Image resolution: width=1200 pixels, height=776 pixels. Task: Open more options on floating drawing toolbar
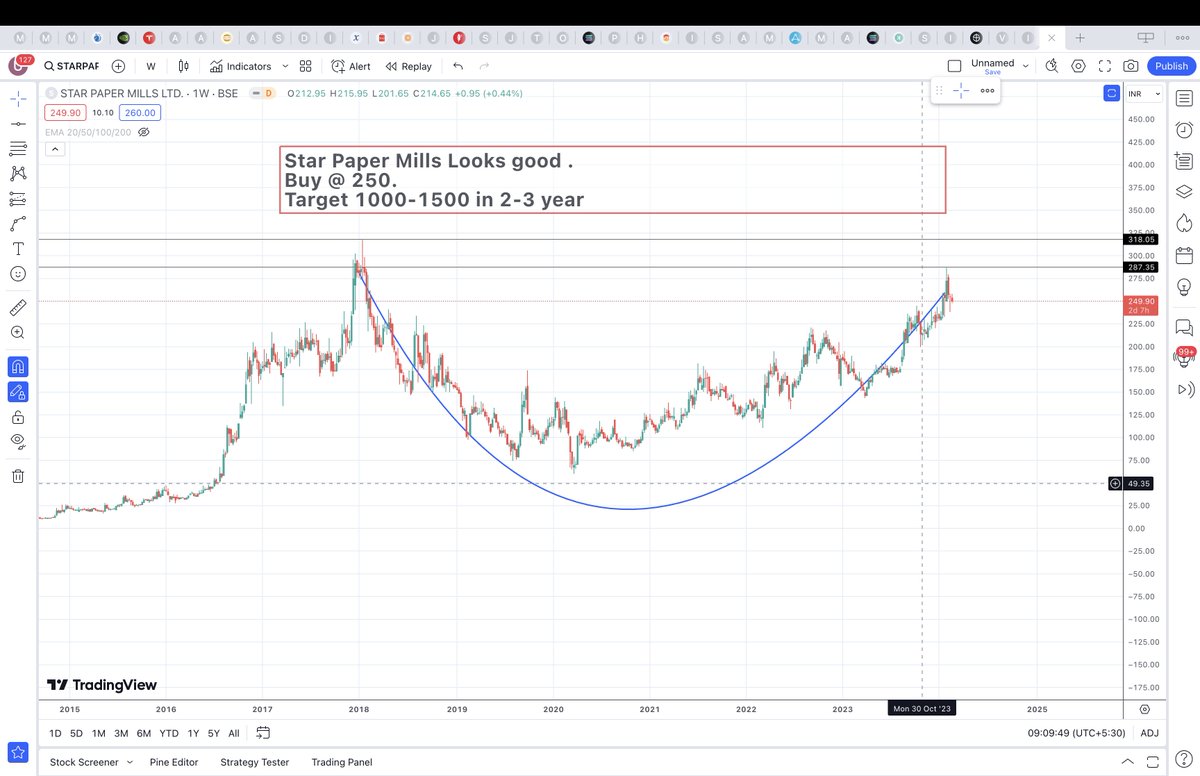(x=987, y=91)
